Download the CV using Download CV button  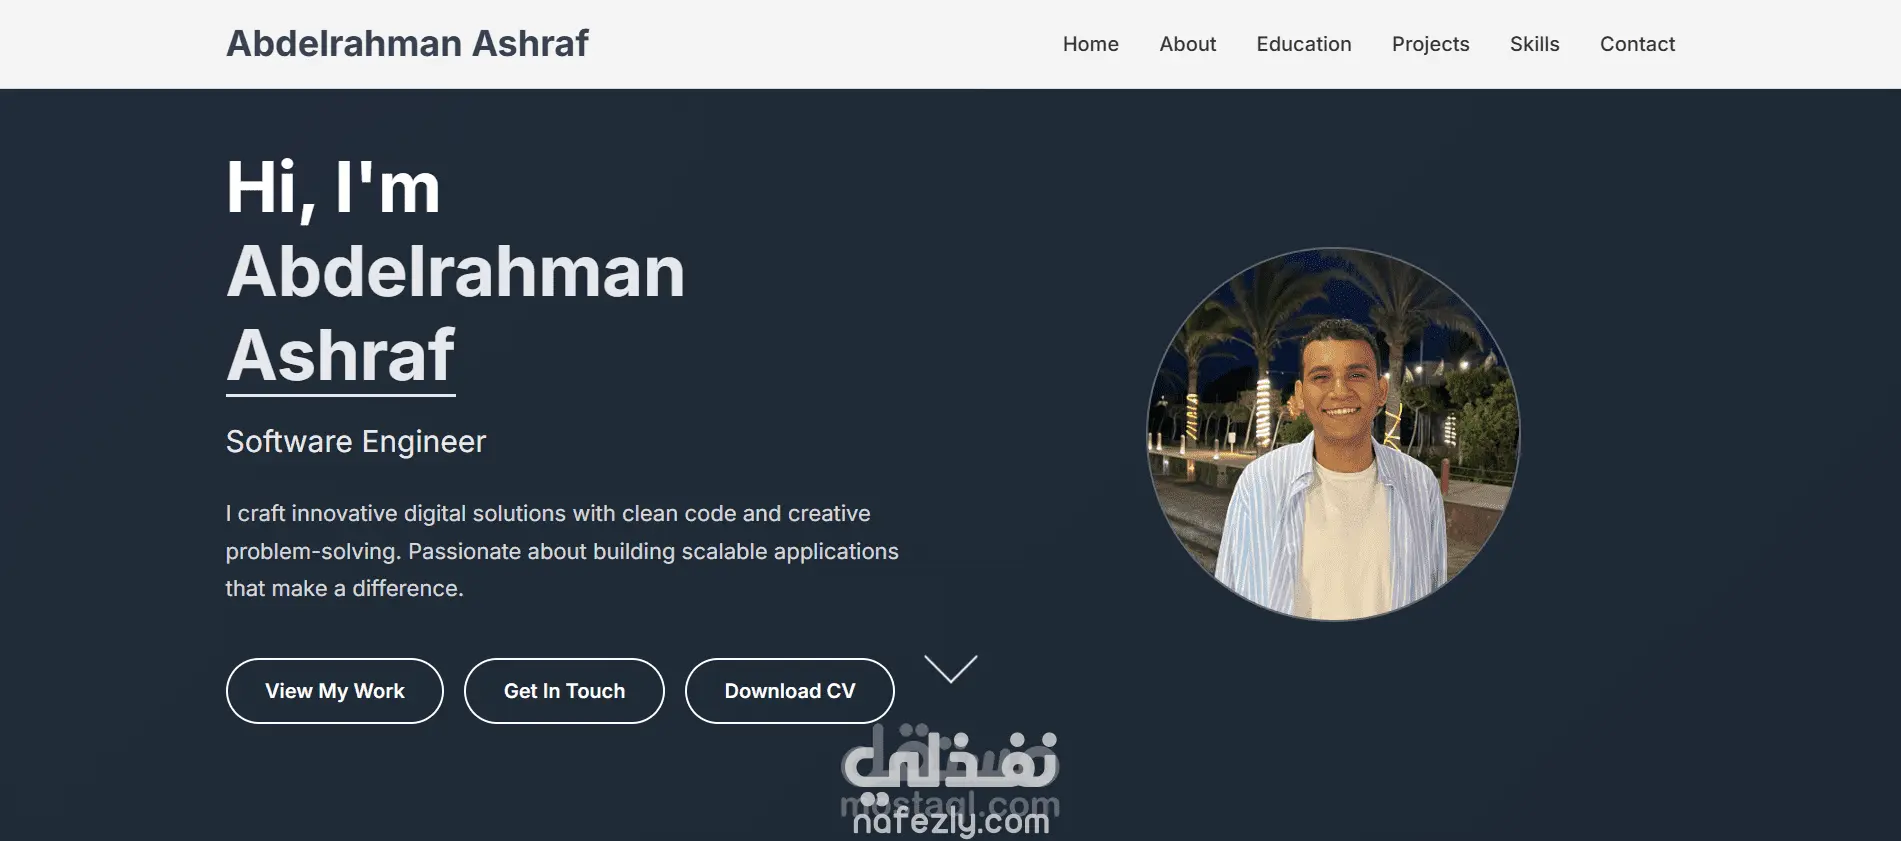click(x=790, y=691)
